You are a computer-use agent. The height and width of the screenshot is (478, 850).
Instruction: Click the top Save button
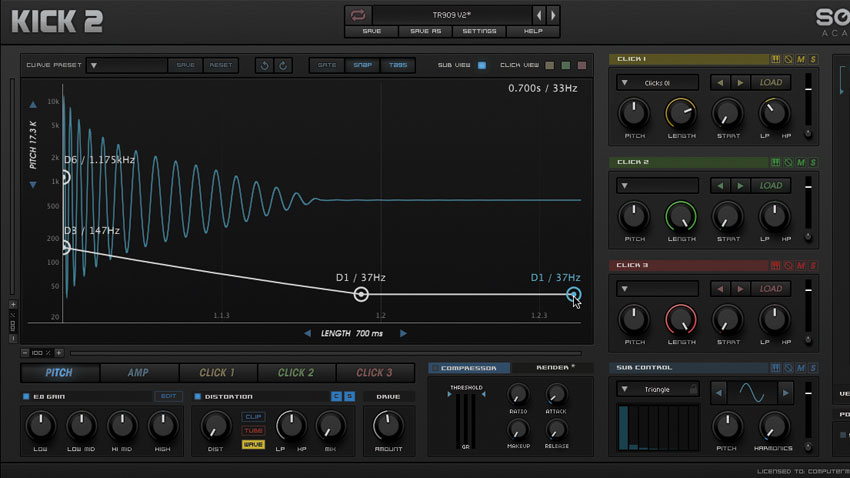372,31
